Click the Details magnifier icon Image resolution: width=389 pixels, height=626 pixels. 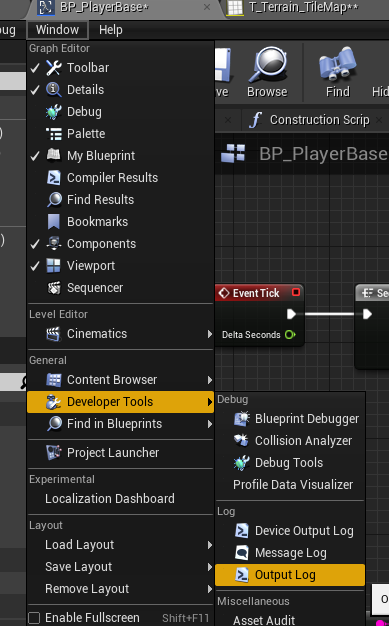(x=54, y=90)
